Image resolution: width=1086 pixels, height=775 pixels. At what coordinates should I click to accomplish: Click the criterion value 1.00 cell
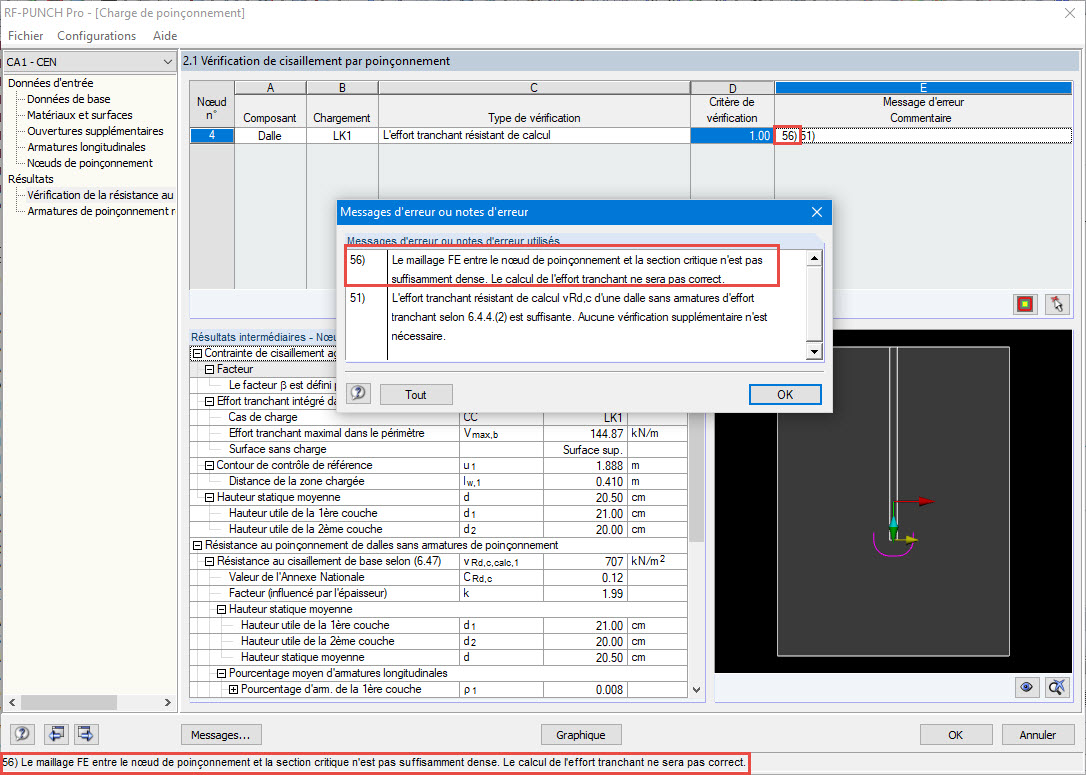click(x=732, y=136)
